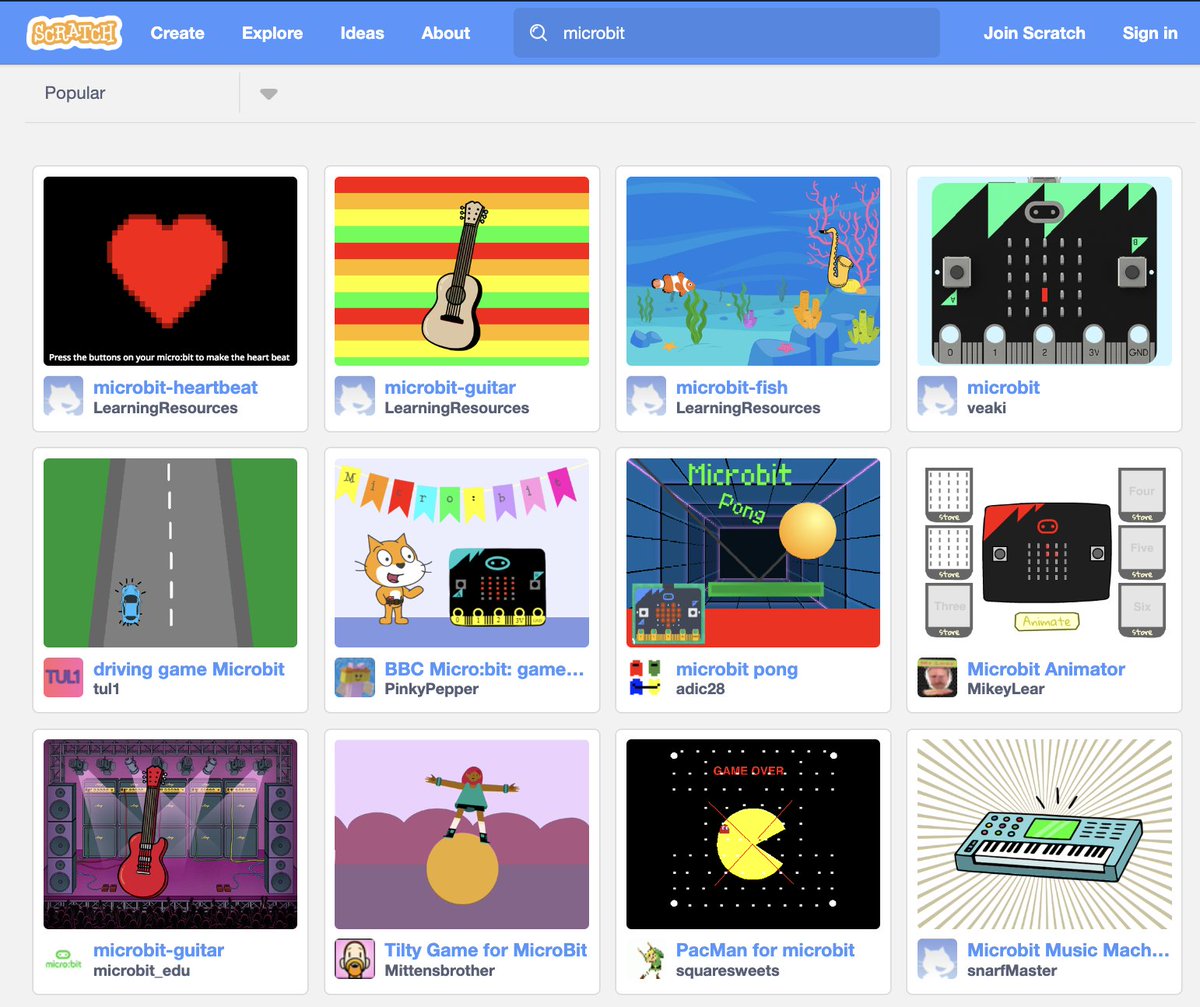Click author name snarfMaster
Image resolution: width=1200 pixels, height=1007 pixels.
click(x=1012, y=971)
